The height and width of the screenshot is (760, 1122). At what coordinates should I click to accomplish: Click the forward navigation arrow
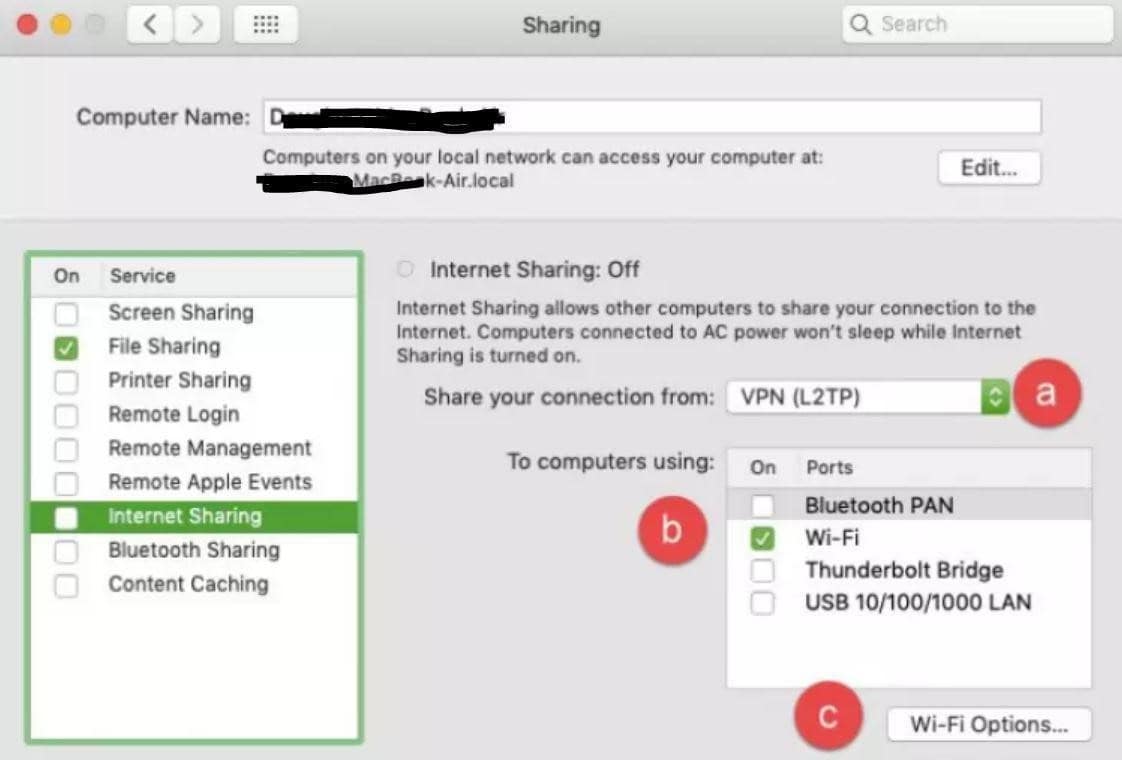[197, 25]
